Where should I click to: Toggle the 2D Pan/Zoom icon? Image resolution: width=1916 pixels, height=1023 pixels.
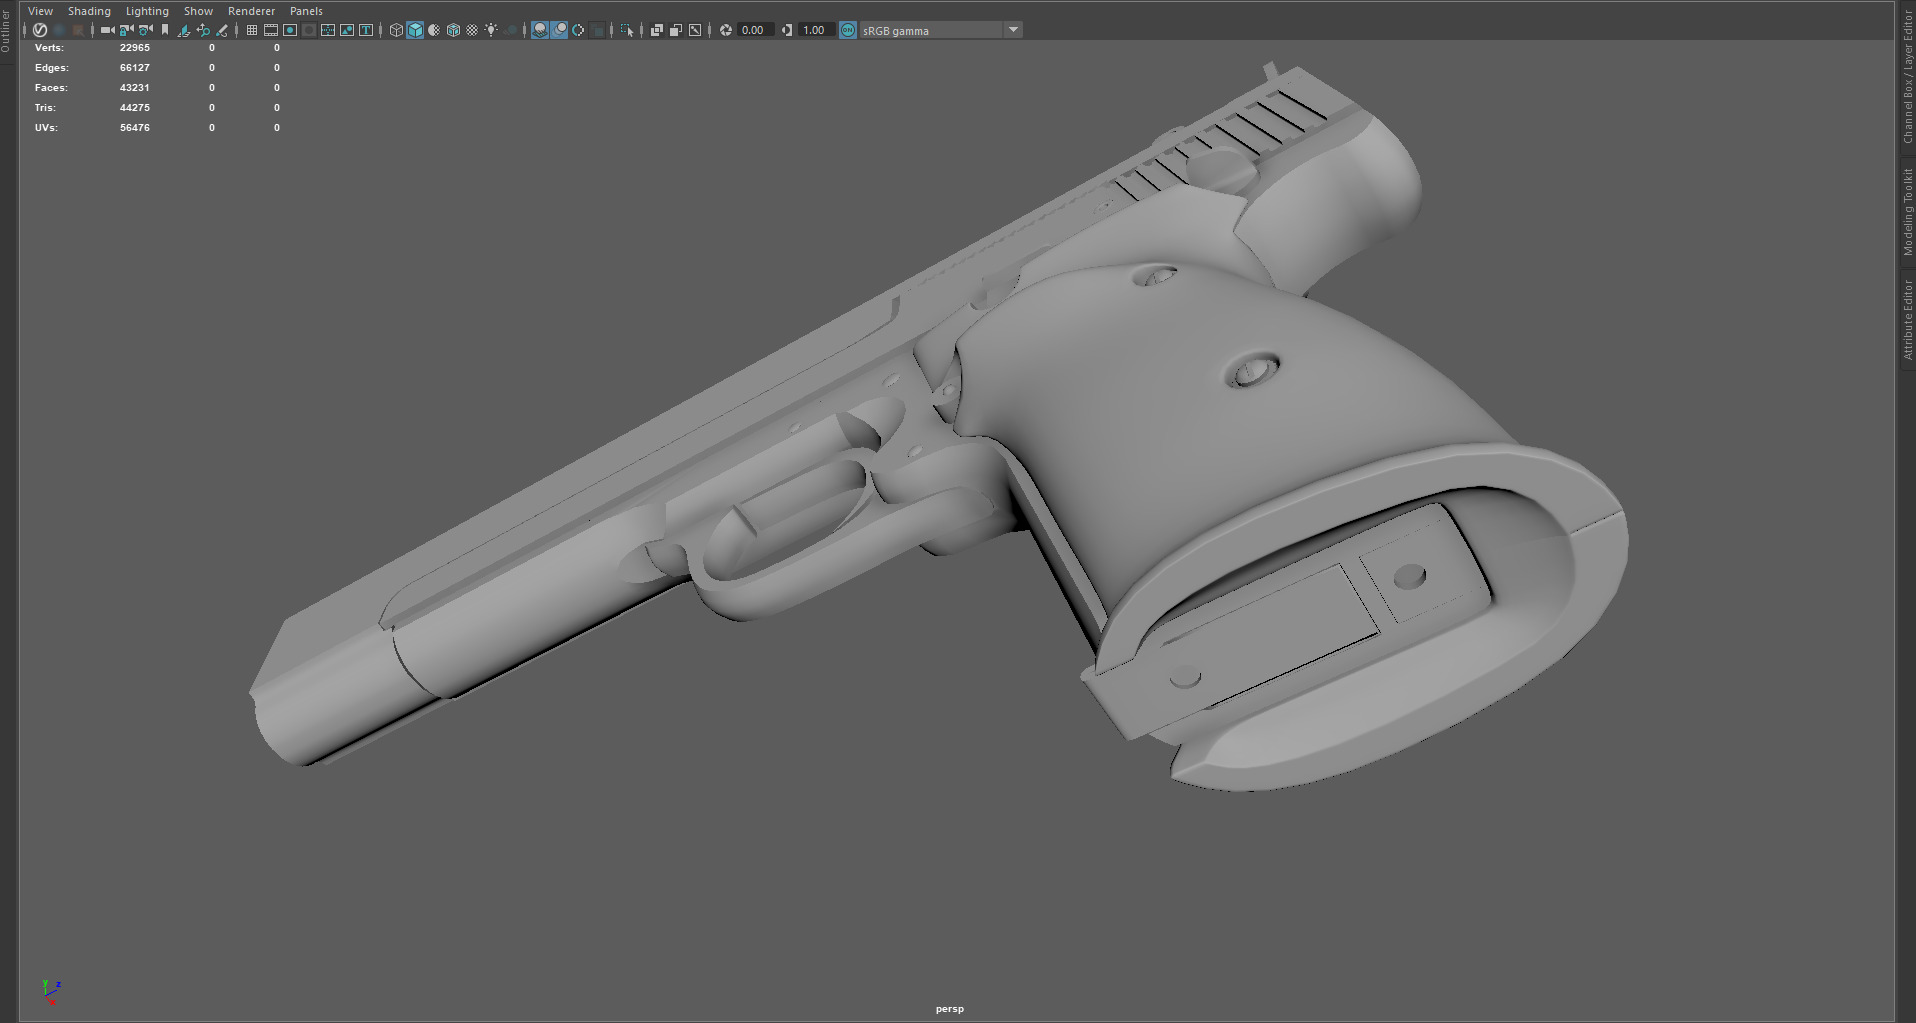[203, 30]
